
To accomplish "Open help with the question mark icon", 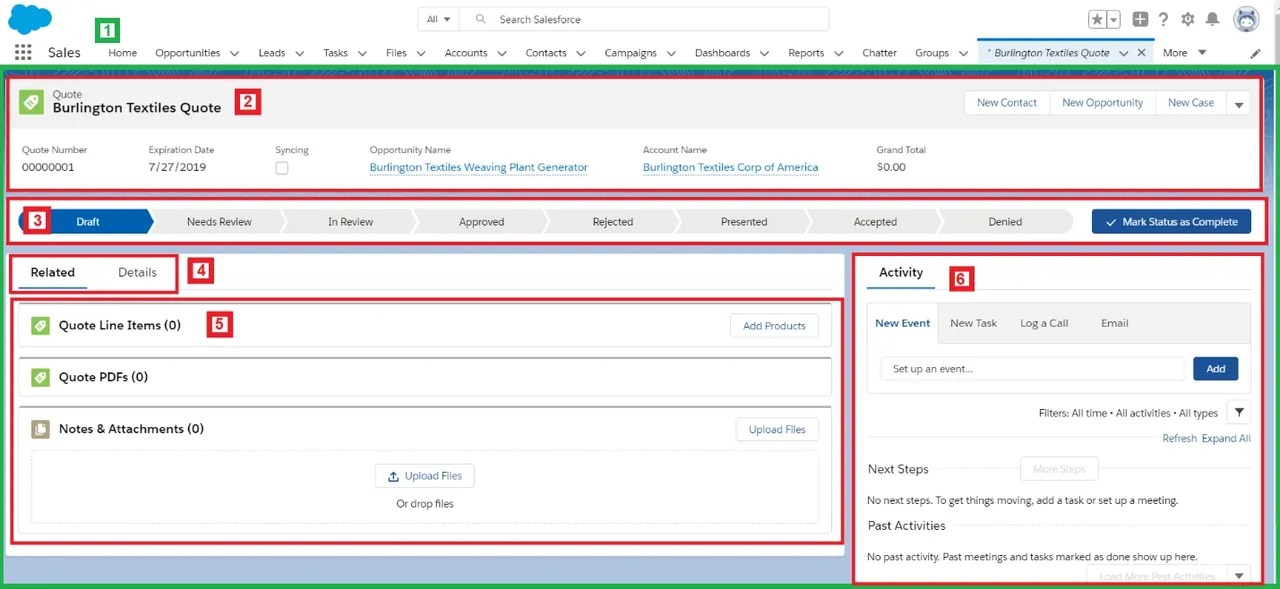I will 1161,18.
